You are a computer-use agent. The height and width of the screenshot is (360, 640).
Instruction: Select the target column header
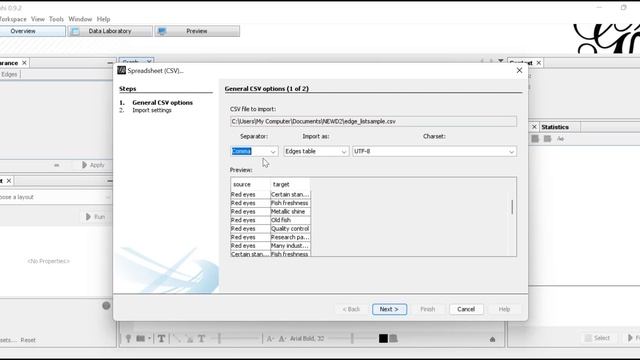pyautogui.click(x=290, y=184)
